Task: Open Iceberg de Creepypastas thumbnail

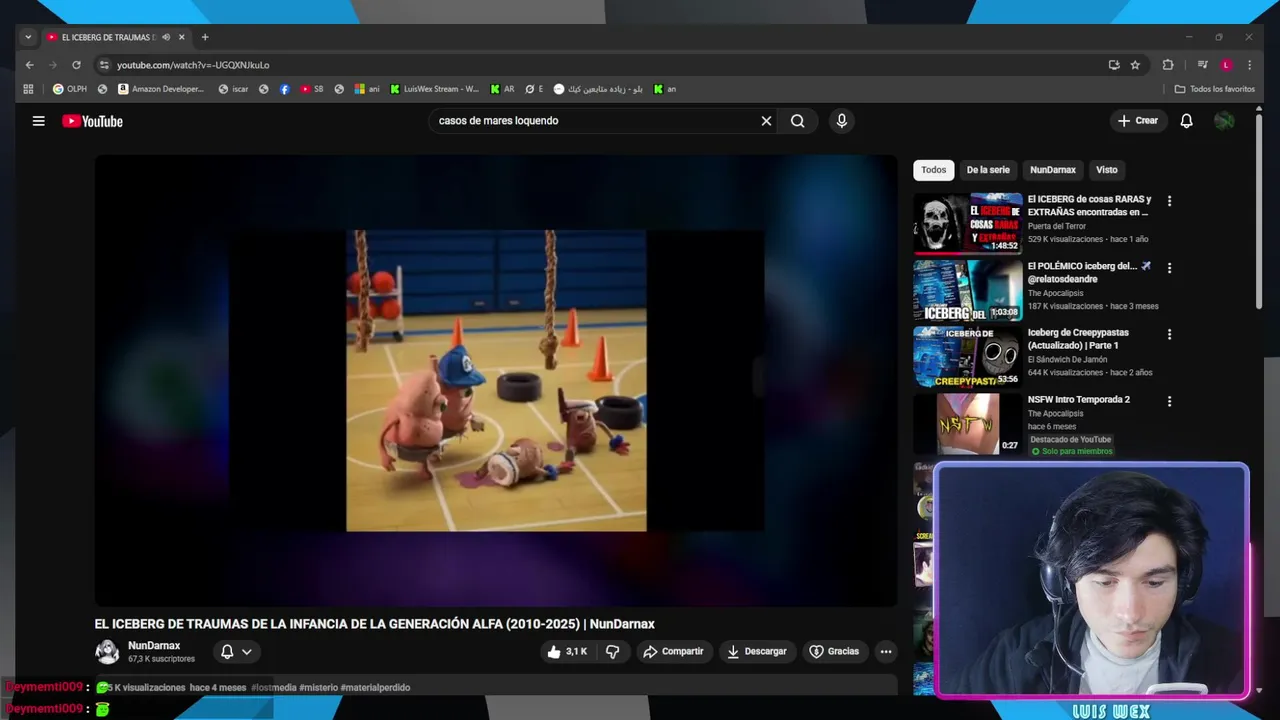Action: 968,357
